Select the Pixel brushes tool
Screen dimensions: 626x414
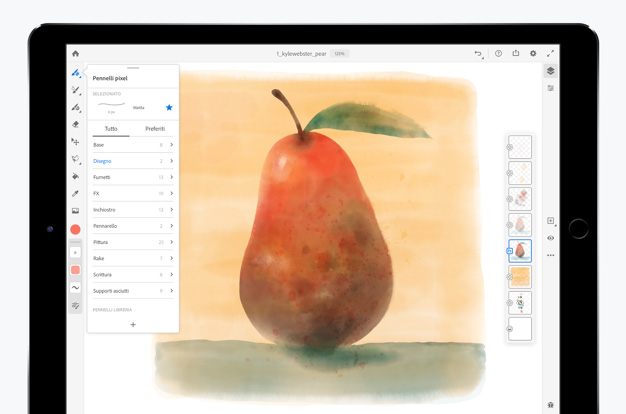tap(75, 73)
